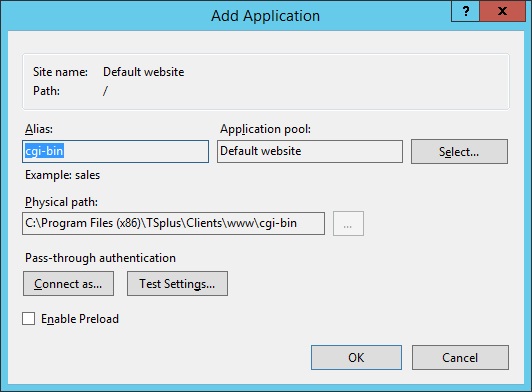Click inside the Physical path field

point(173,223)
